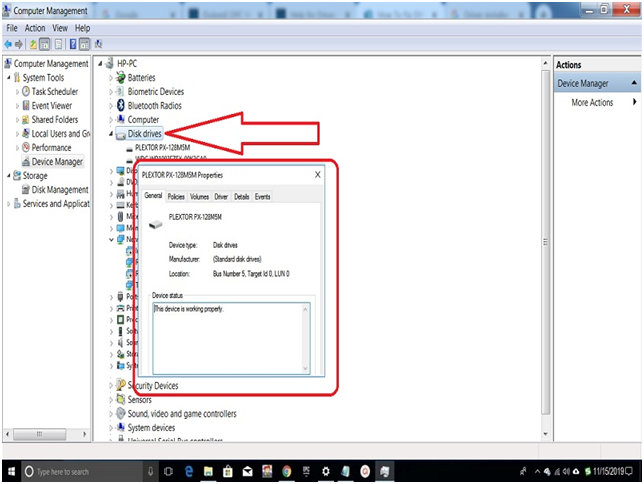This screenshot has width=644, height=484.
Task: Open Microsoft Edge from the taskbar
Action: point(189,471)
